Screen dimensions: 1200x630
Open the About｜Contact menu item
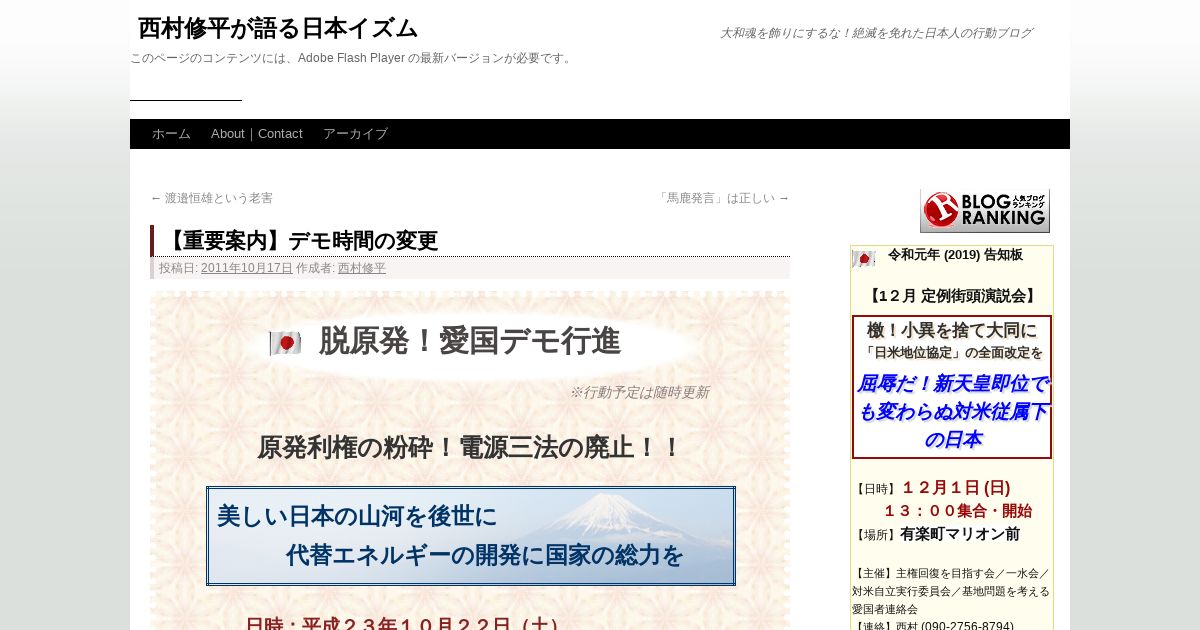pos(257,134)
